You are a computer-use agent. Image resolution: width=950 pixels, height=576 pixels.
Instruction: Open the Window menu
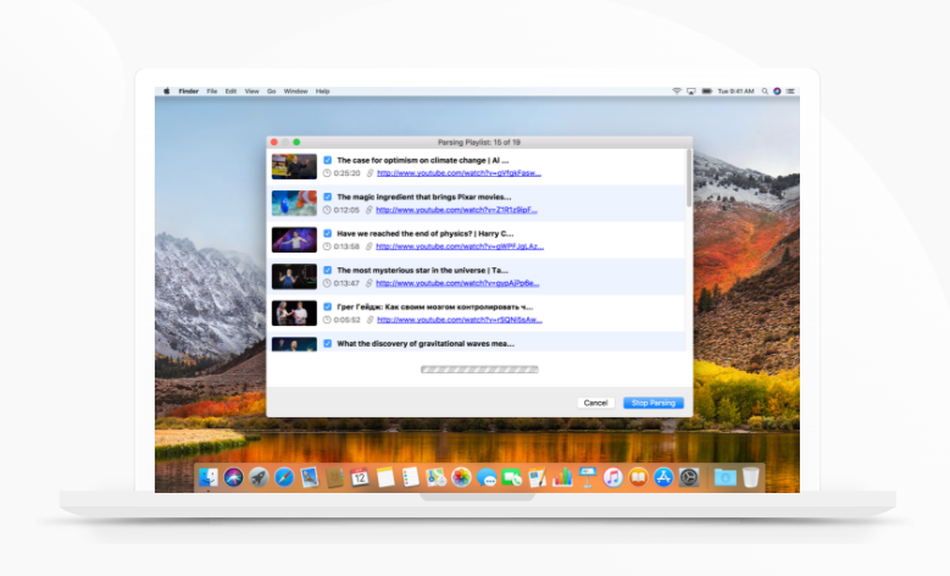pyautogui.click(x=296, y=91)
